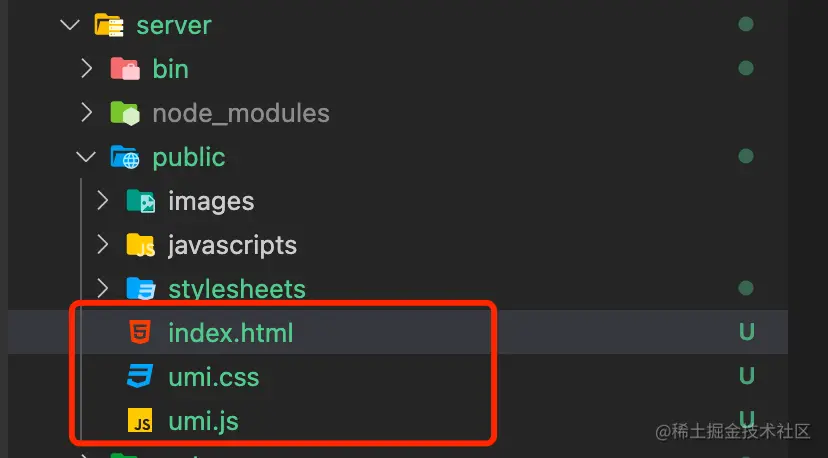Open the index.html file
This screenshot has height=458, width=828.
231,333
